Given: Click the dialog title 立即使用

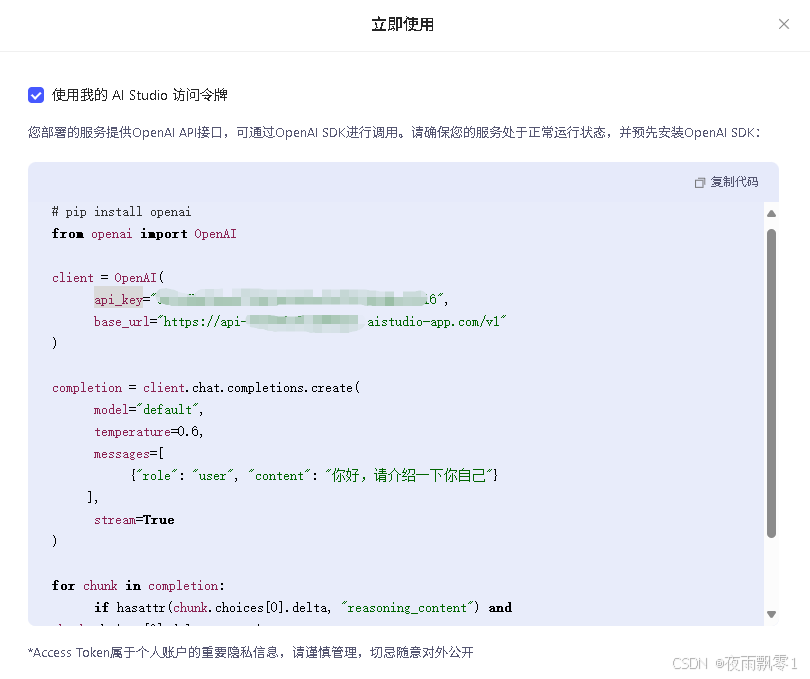Looking at the screenshot, I should 403,24.
